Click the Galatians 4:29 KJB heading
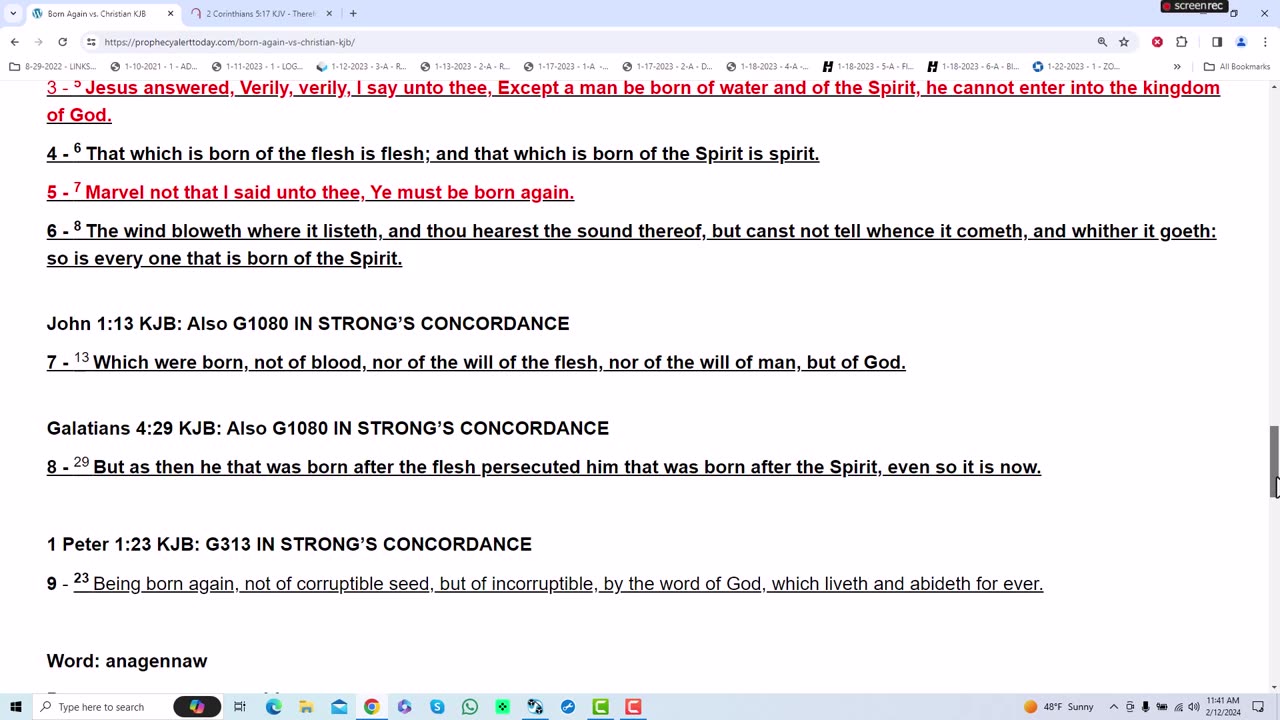This screenshot has height=720, width=1280. 328,428
